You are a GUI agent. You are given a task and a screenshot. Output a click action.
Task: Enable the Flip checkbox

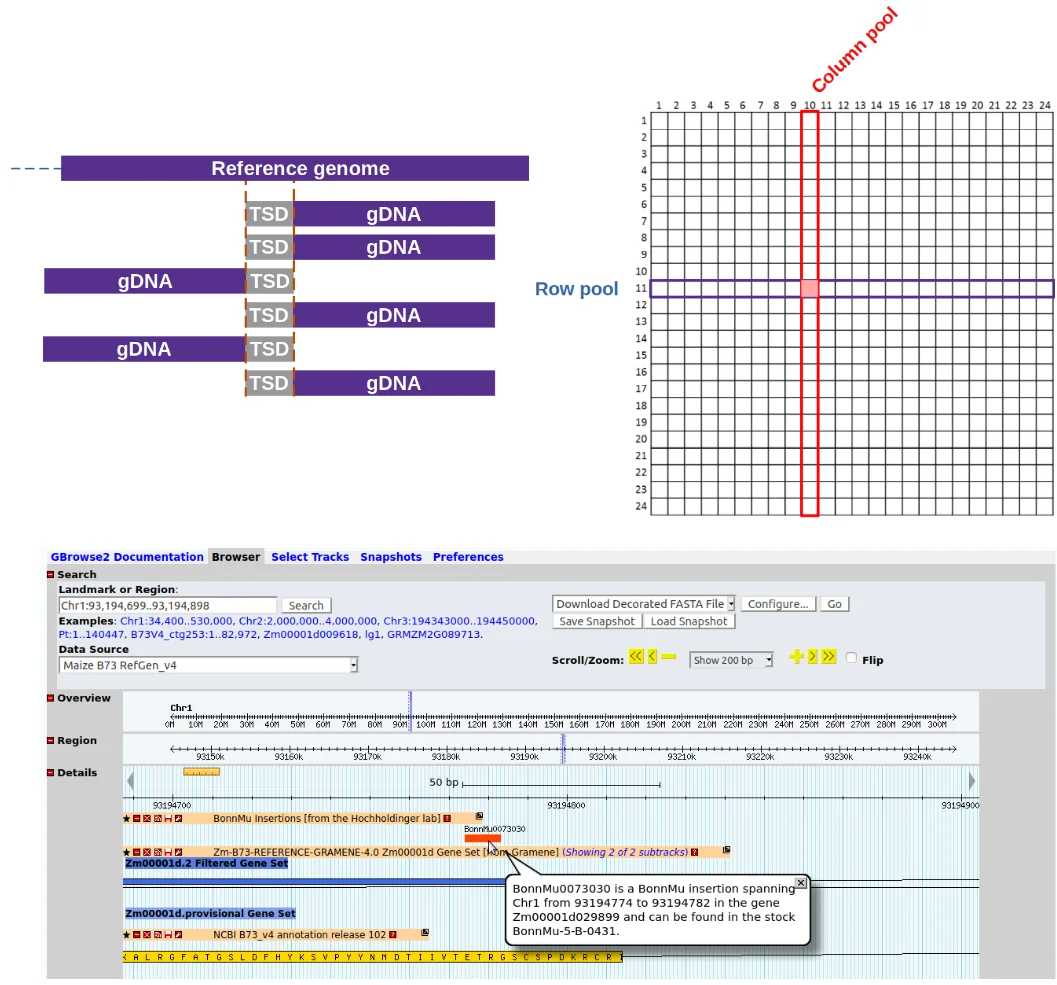[850, 658]
